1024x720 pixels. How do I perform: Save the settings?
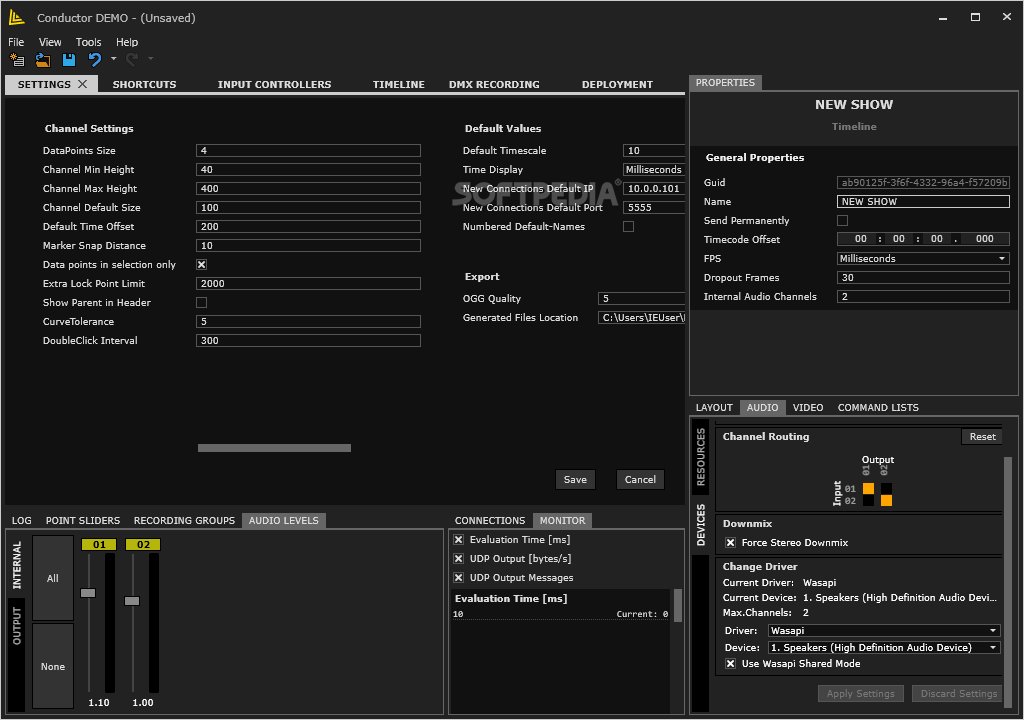[575, 480]
